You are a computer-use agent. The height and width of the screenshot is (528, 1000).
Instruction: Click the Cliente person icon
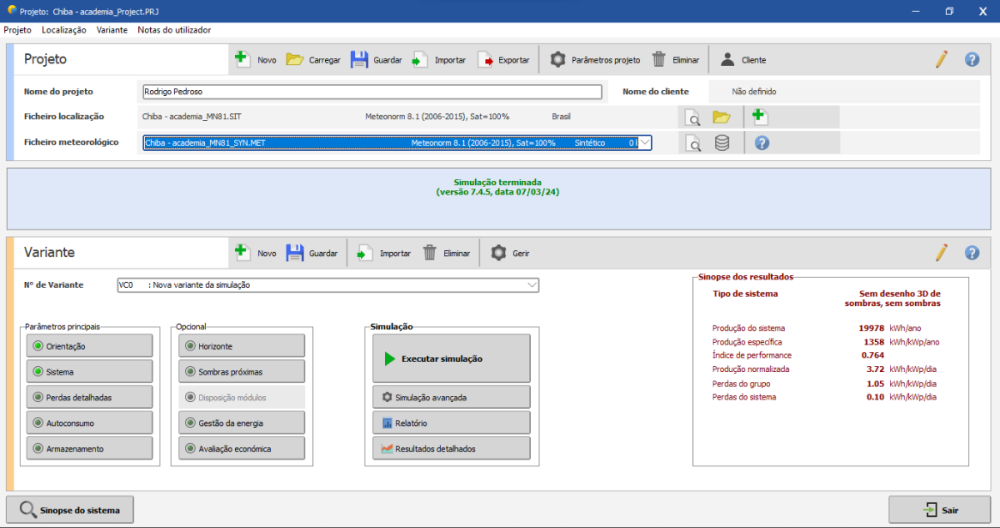tap(728, 60)
